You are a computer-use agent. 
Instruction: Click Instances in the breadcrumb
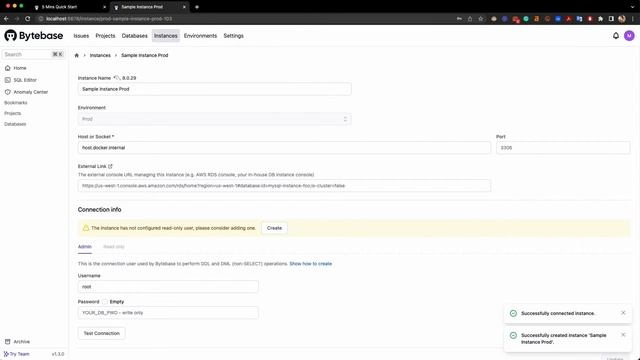pos(100,55)
